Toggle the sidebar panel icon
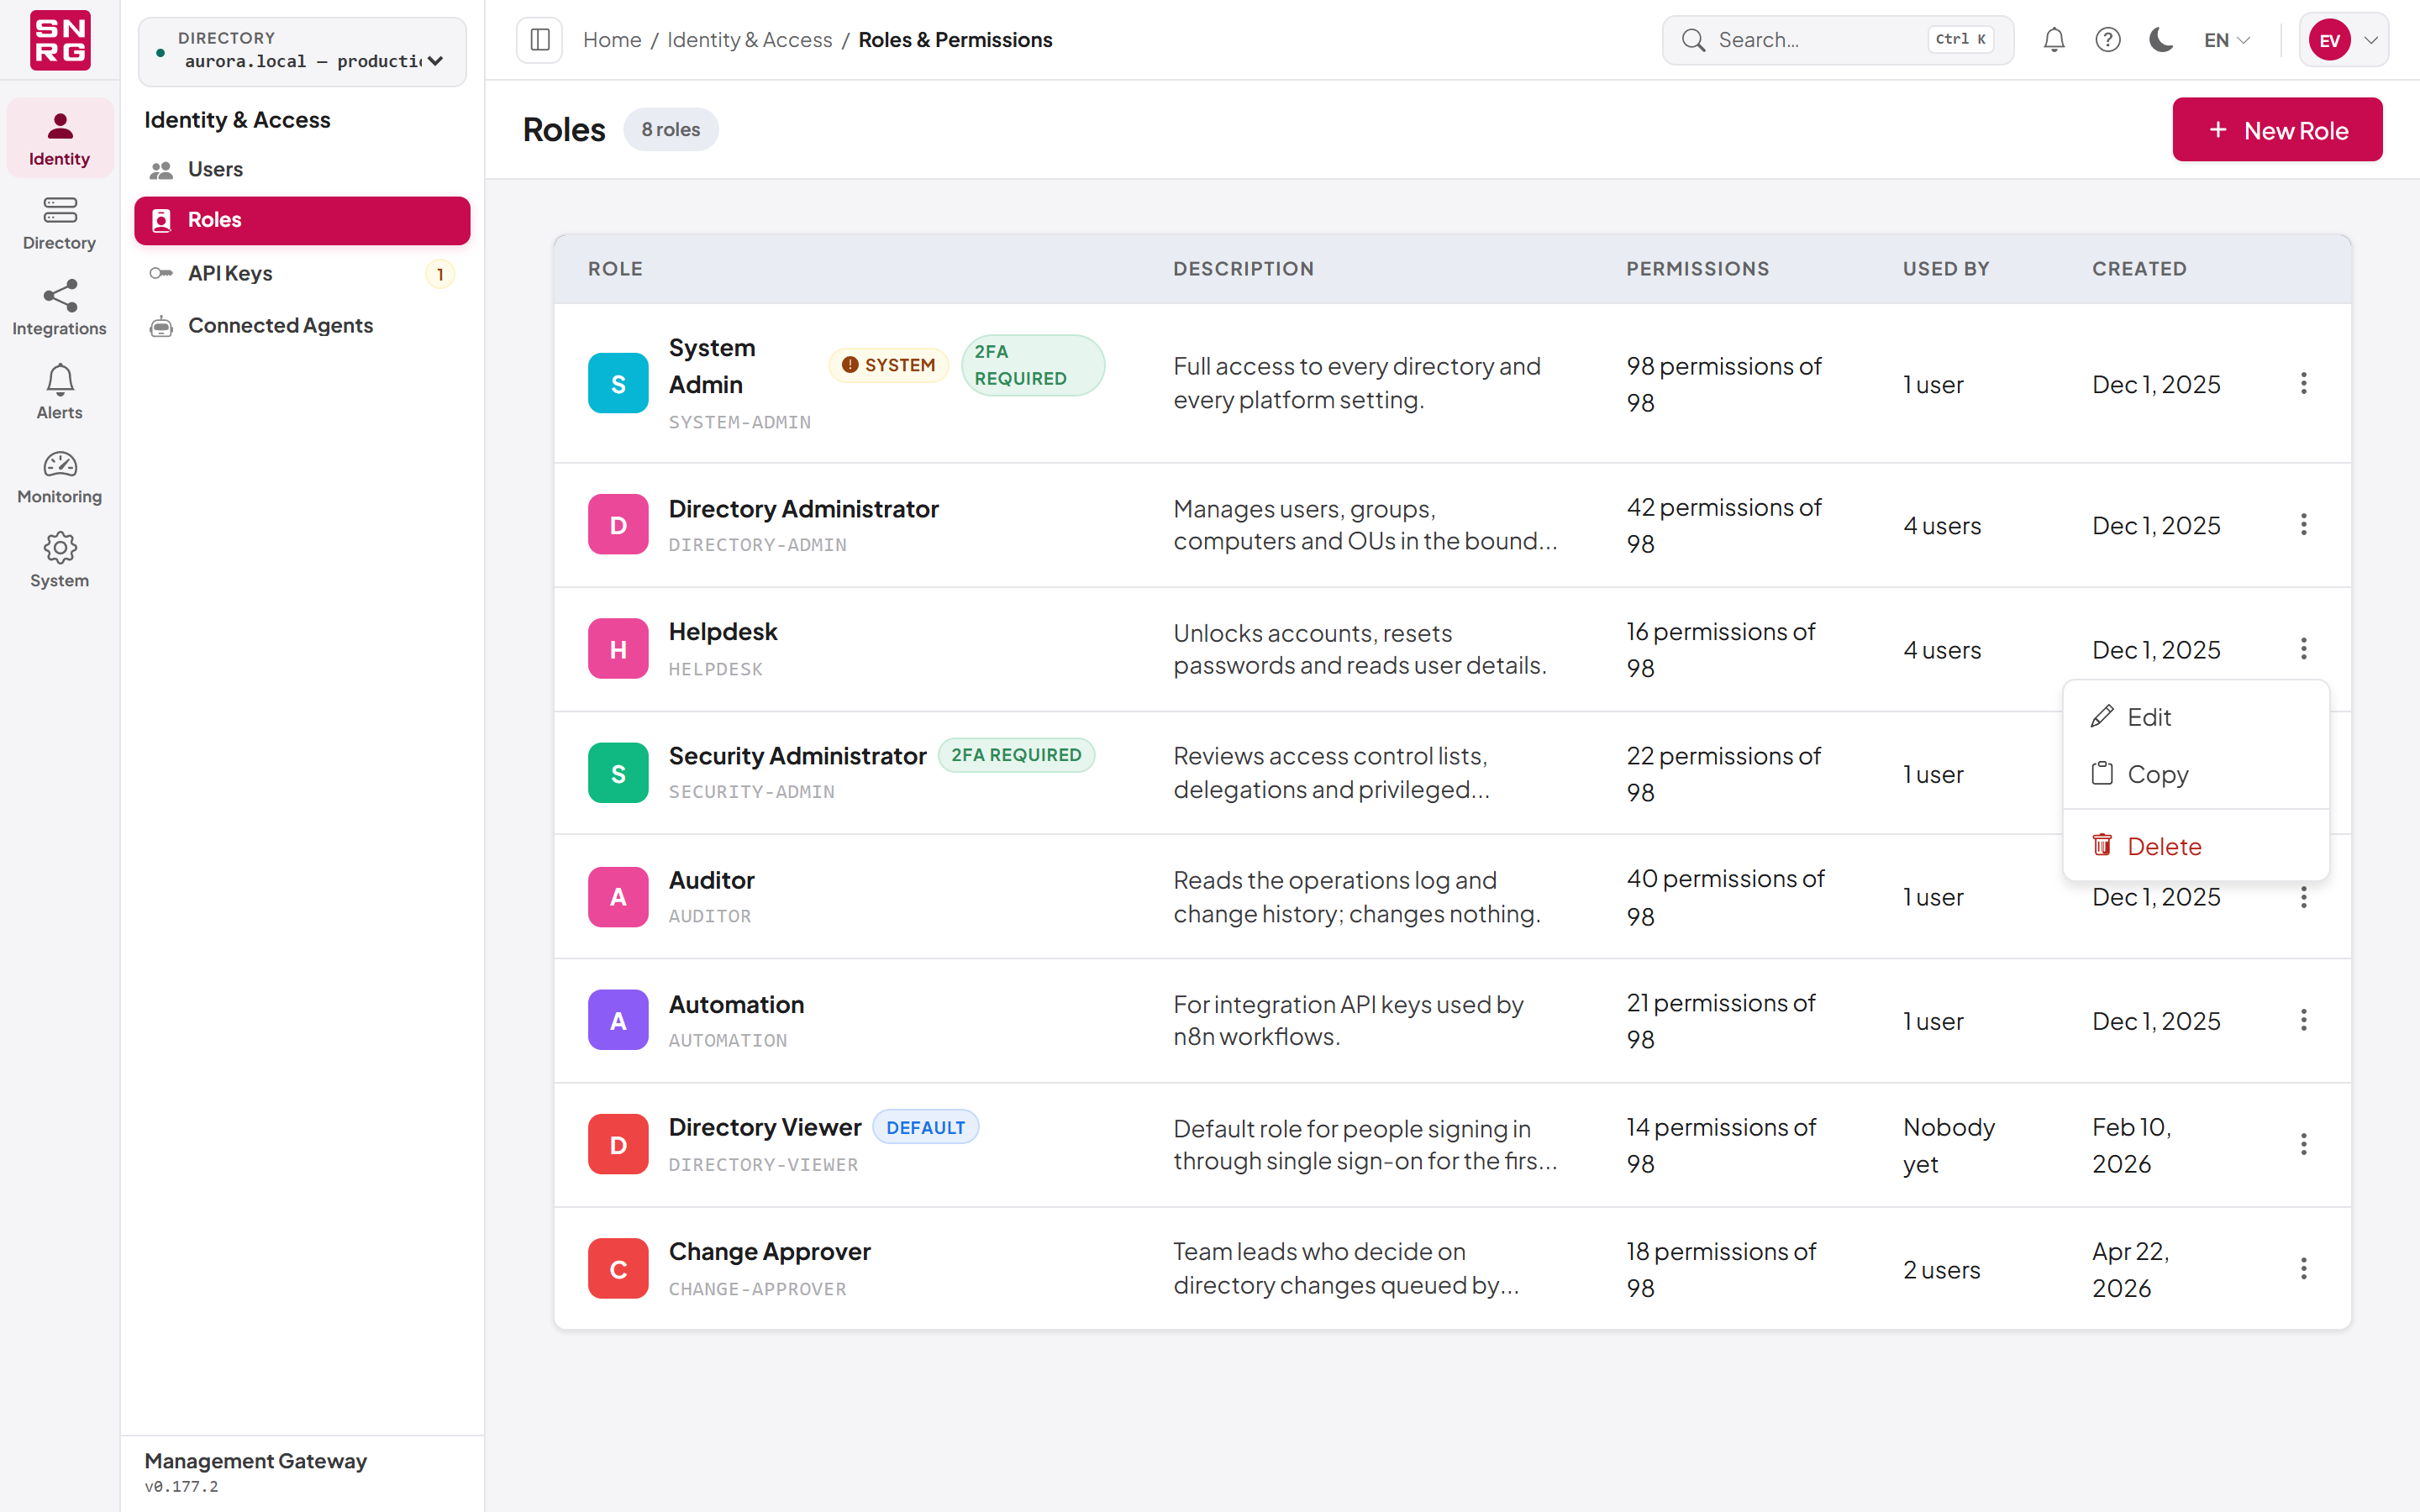 point(540,40)
